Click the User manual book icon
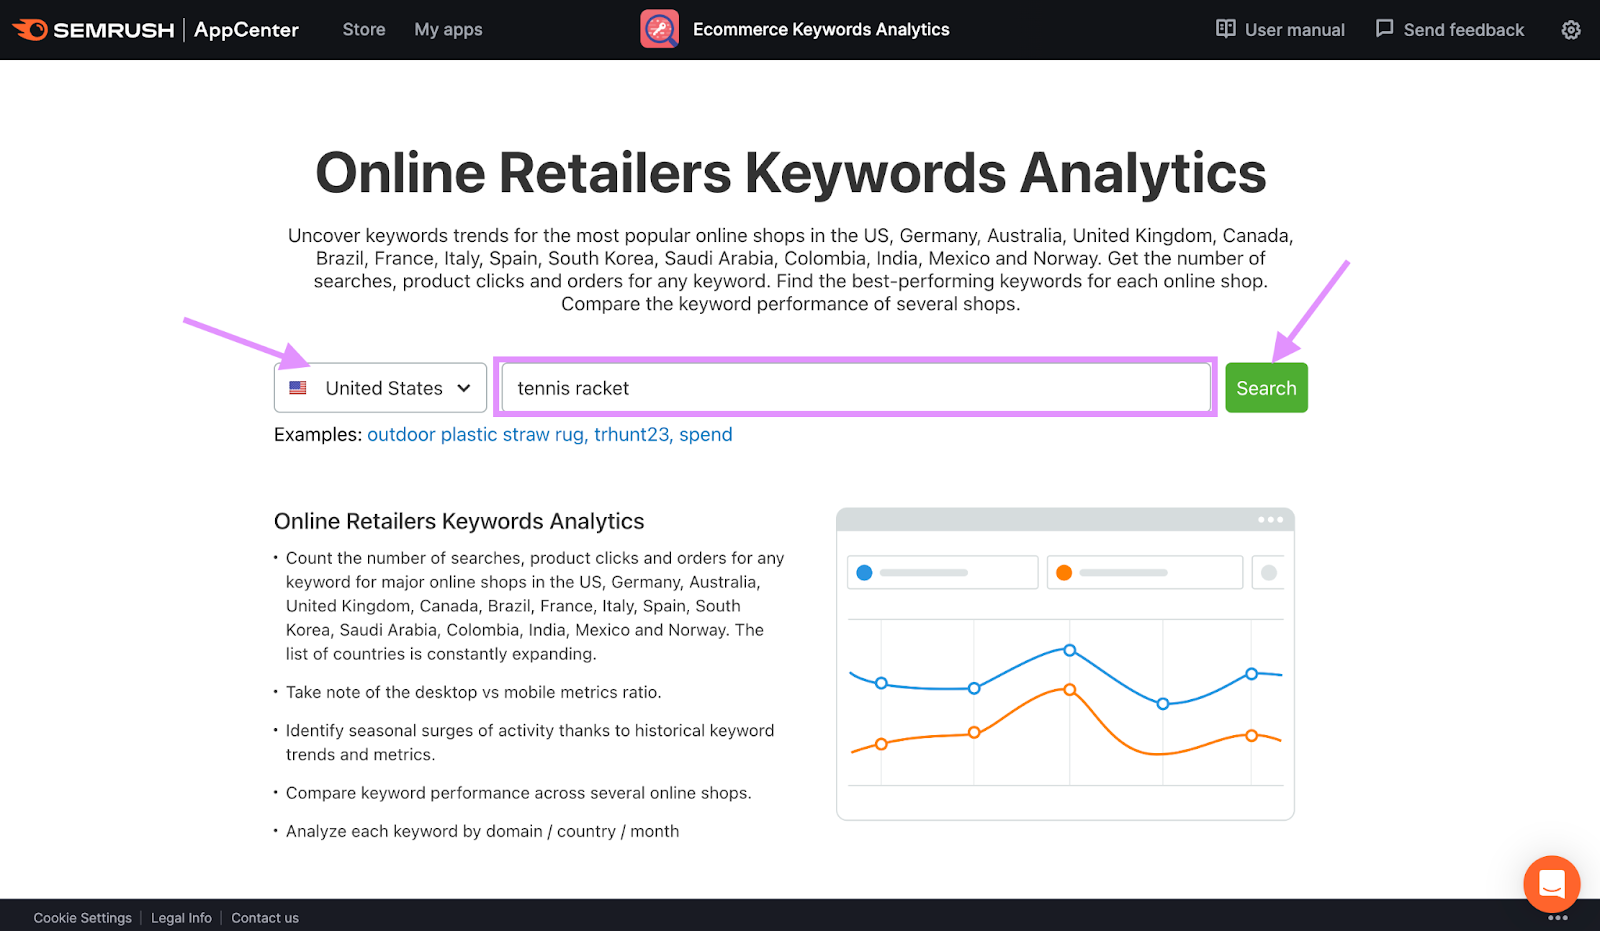 click(x=1225, y=29)
